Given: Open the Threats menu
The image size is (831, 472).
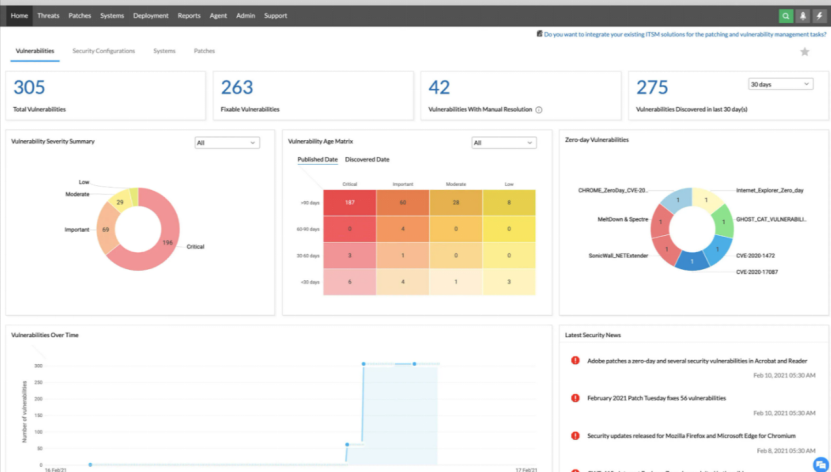Looking at the screenshot, I should coord(48,16).
